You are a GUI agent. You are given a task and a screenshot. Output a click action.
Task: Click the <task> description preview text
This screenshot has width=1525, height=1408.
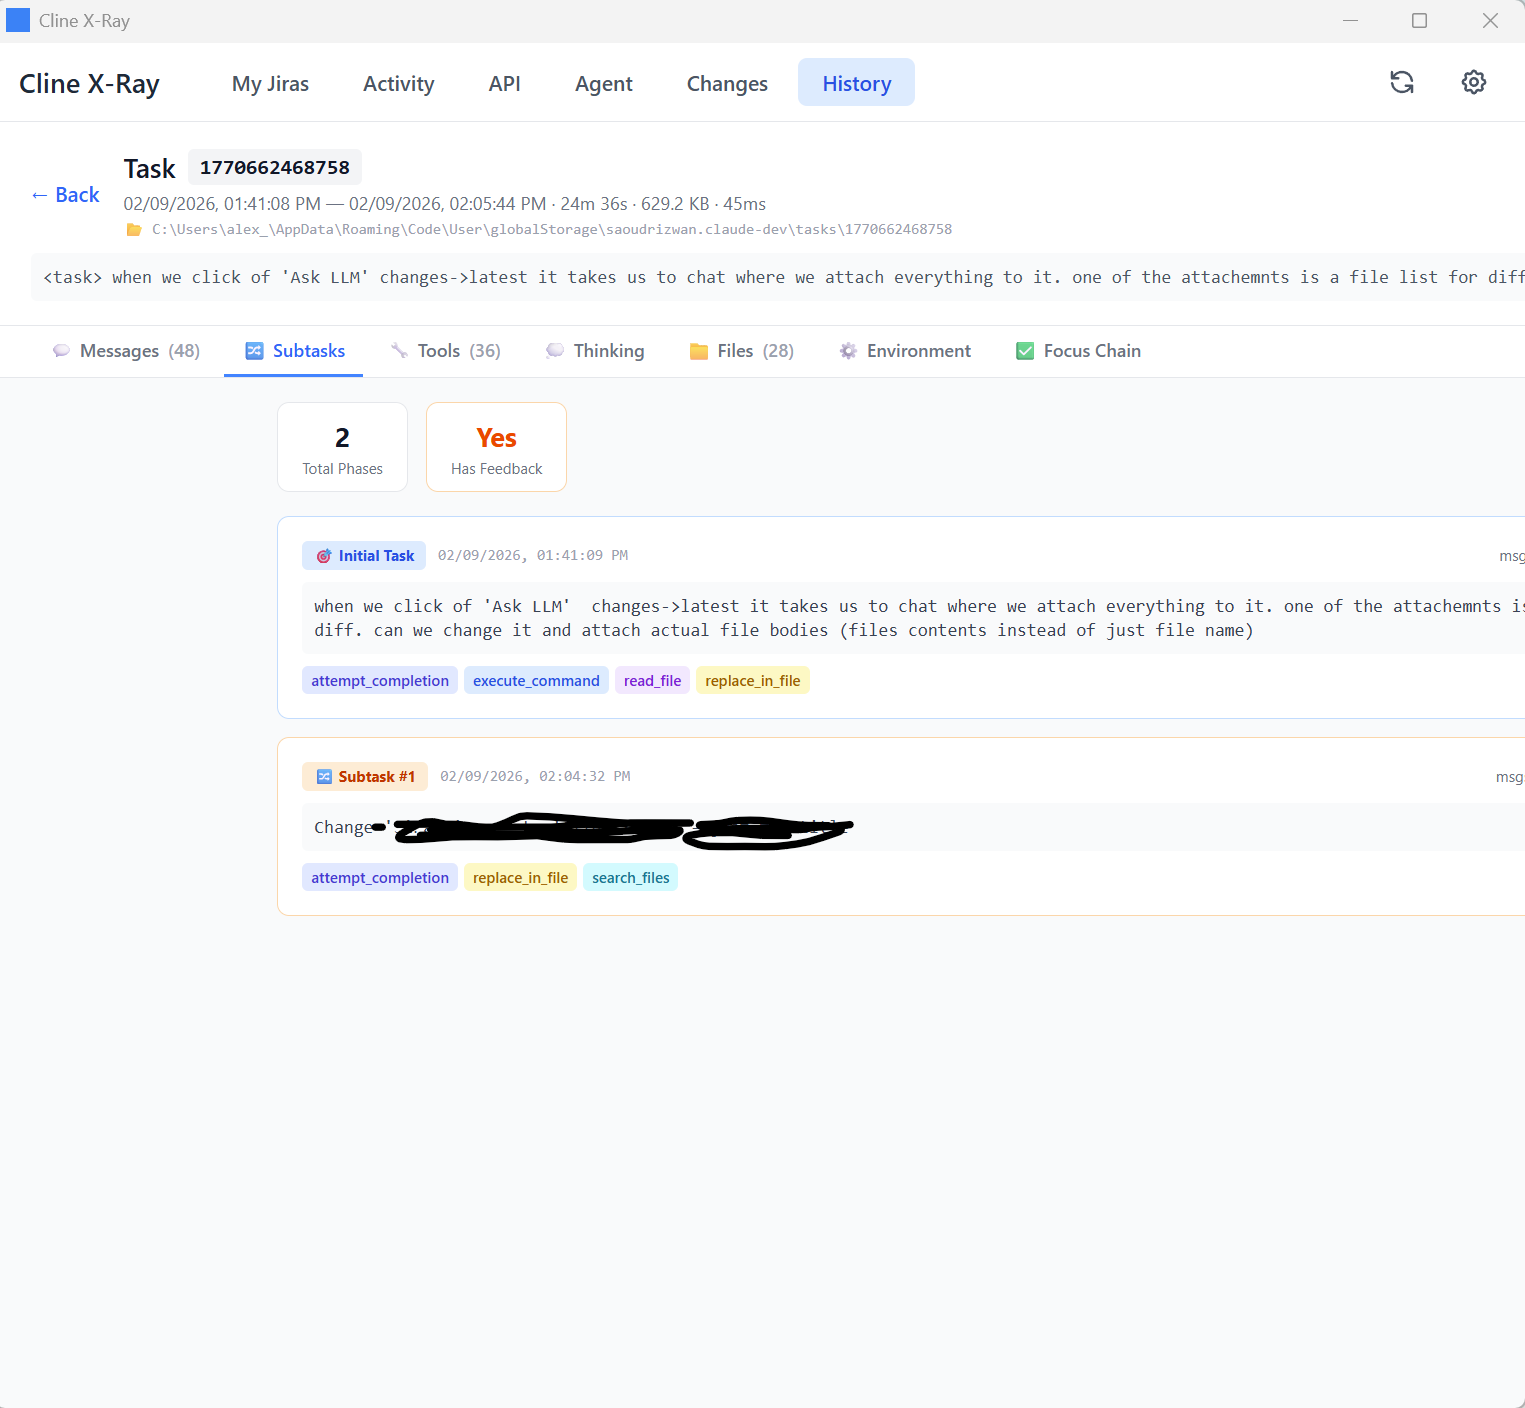(783, 278)
